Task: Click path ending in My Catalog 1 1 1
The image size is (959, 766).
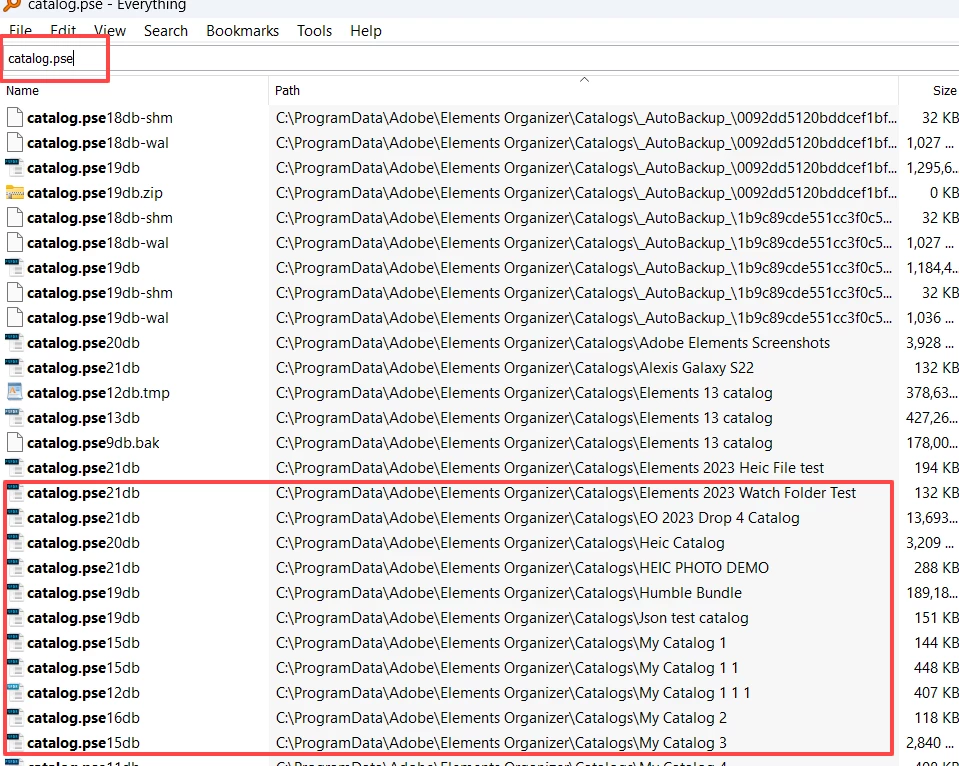Action: click(x=513, y=693)
